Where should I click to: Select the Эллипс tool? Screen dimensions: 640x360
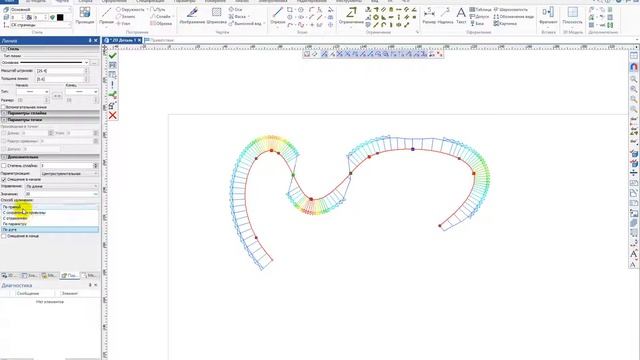[126, 16]
